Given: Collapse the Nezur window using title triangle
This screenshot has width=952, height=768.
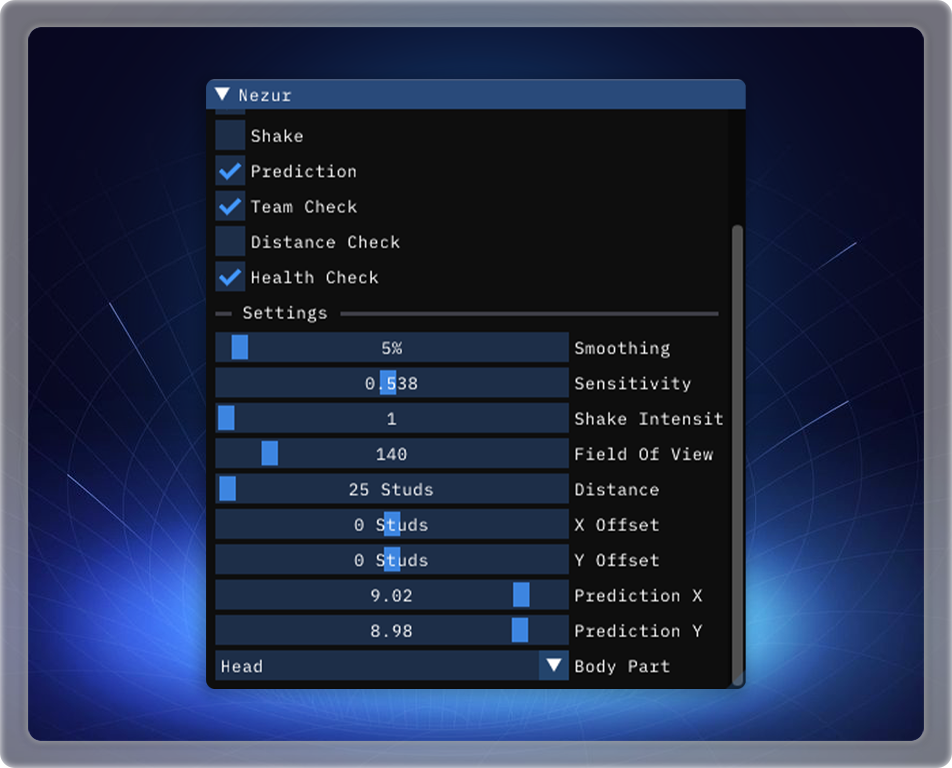Looking at the screenshot, I should coord(222,95).
